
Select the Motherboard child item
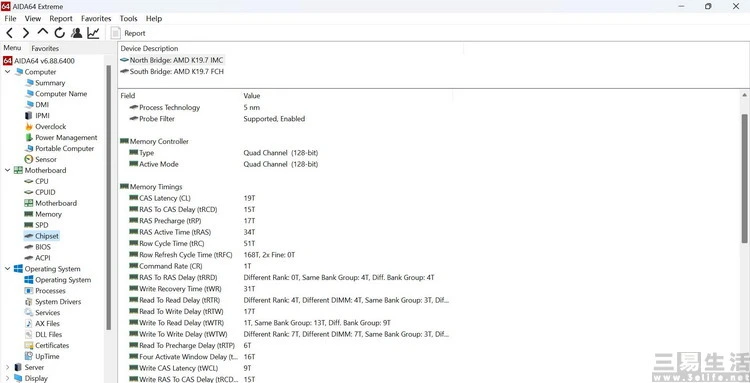tap(51, 203)
